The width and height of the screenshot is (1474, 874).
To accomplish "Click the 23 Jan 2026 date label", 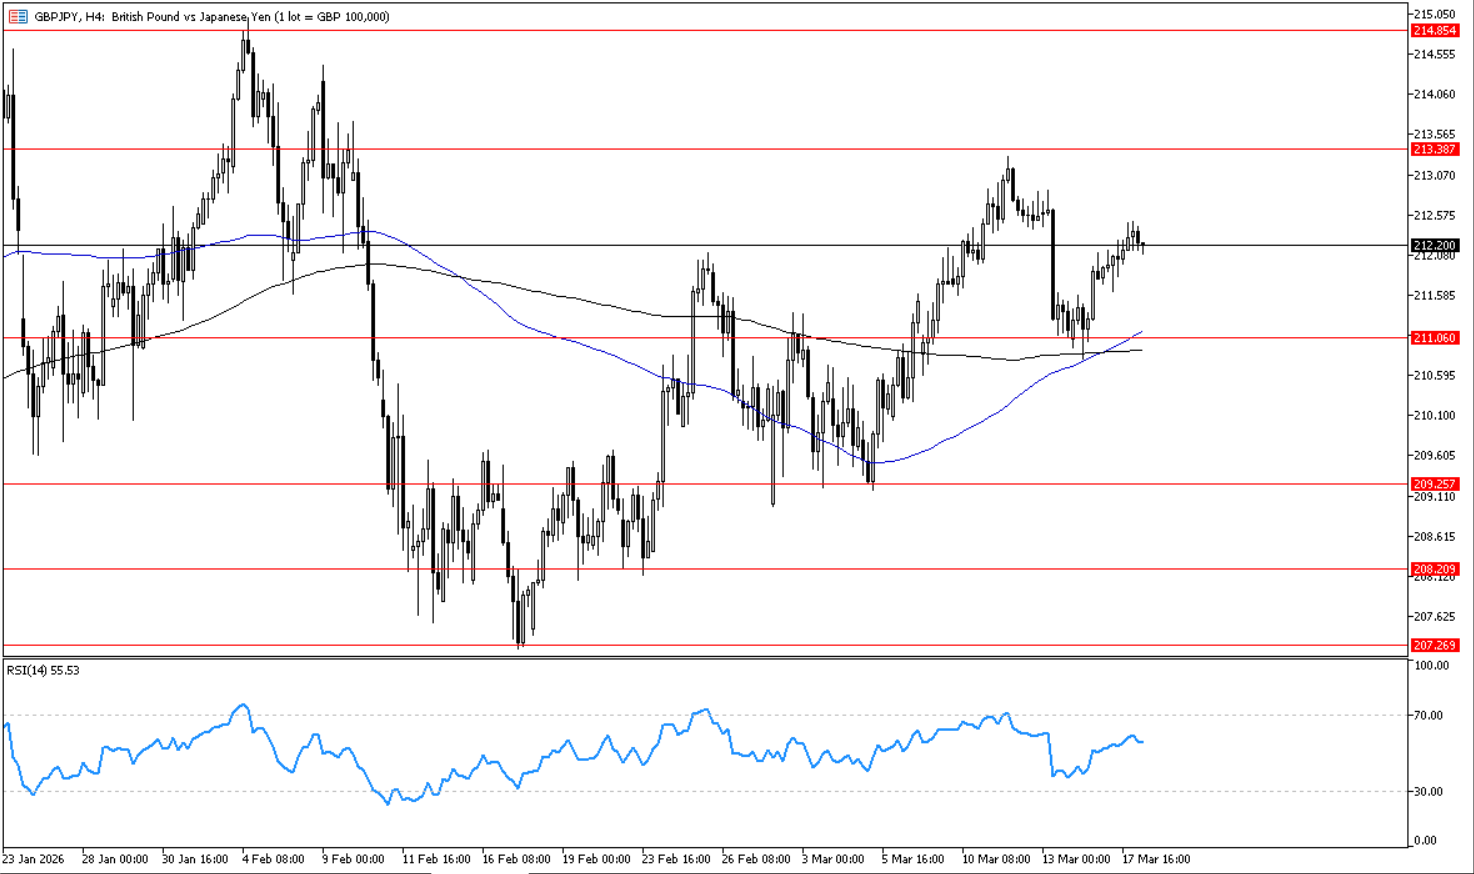I will (35, 858).
